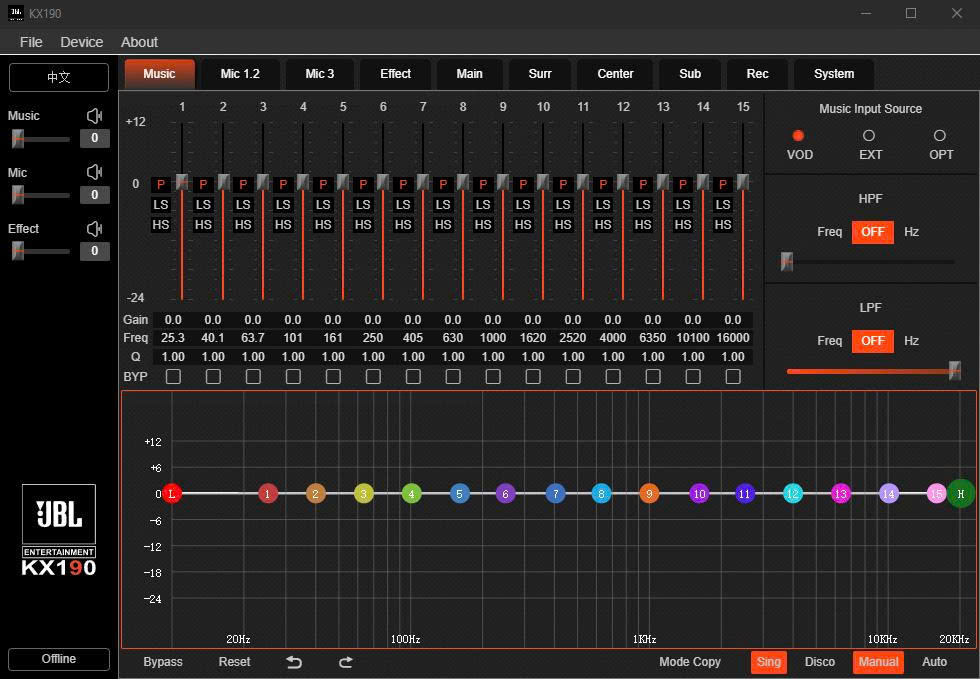980x679 pixels.
Task: Choose OPT as music input source
Action: tap(939, 136)
